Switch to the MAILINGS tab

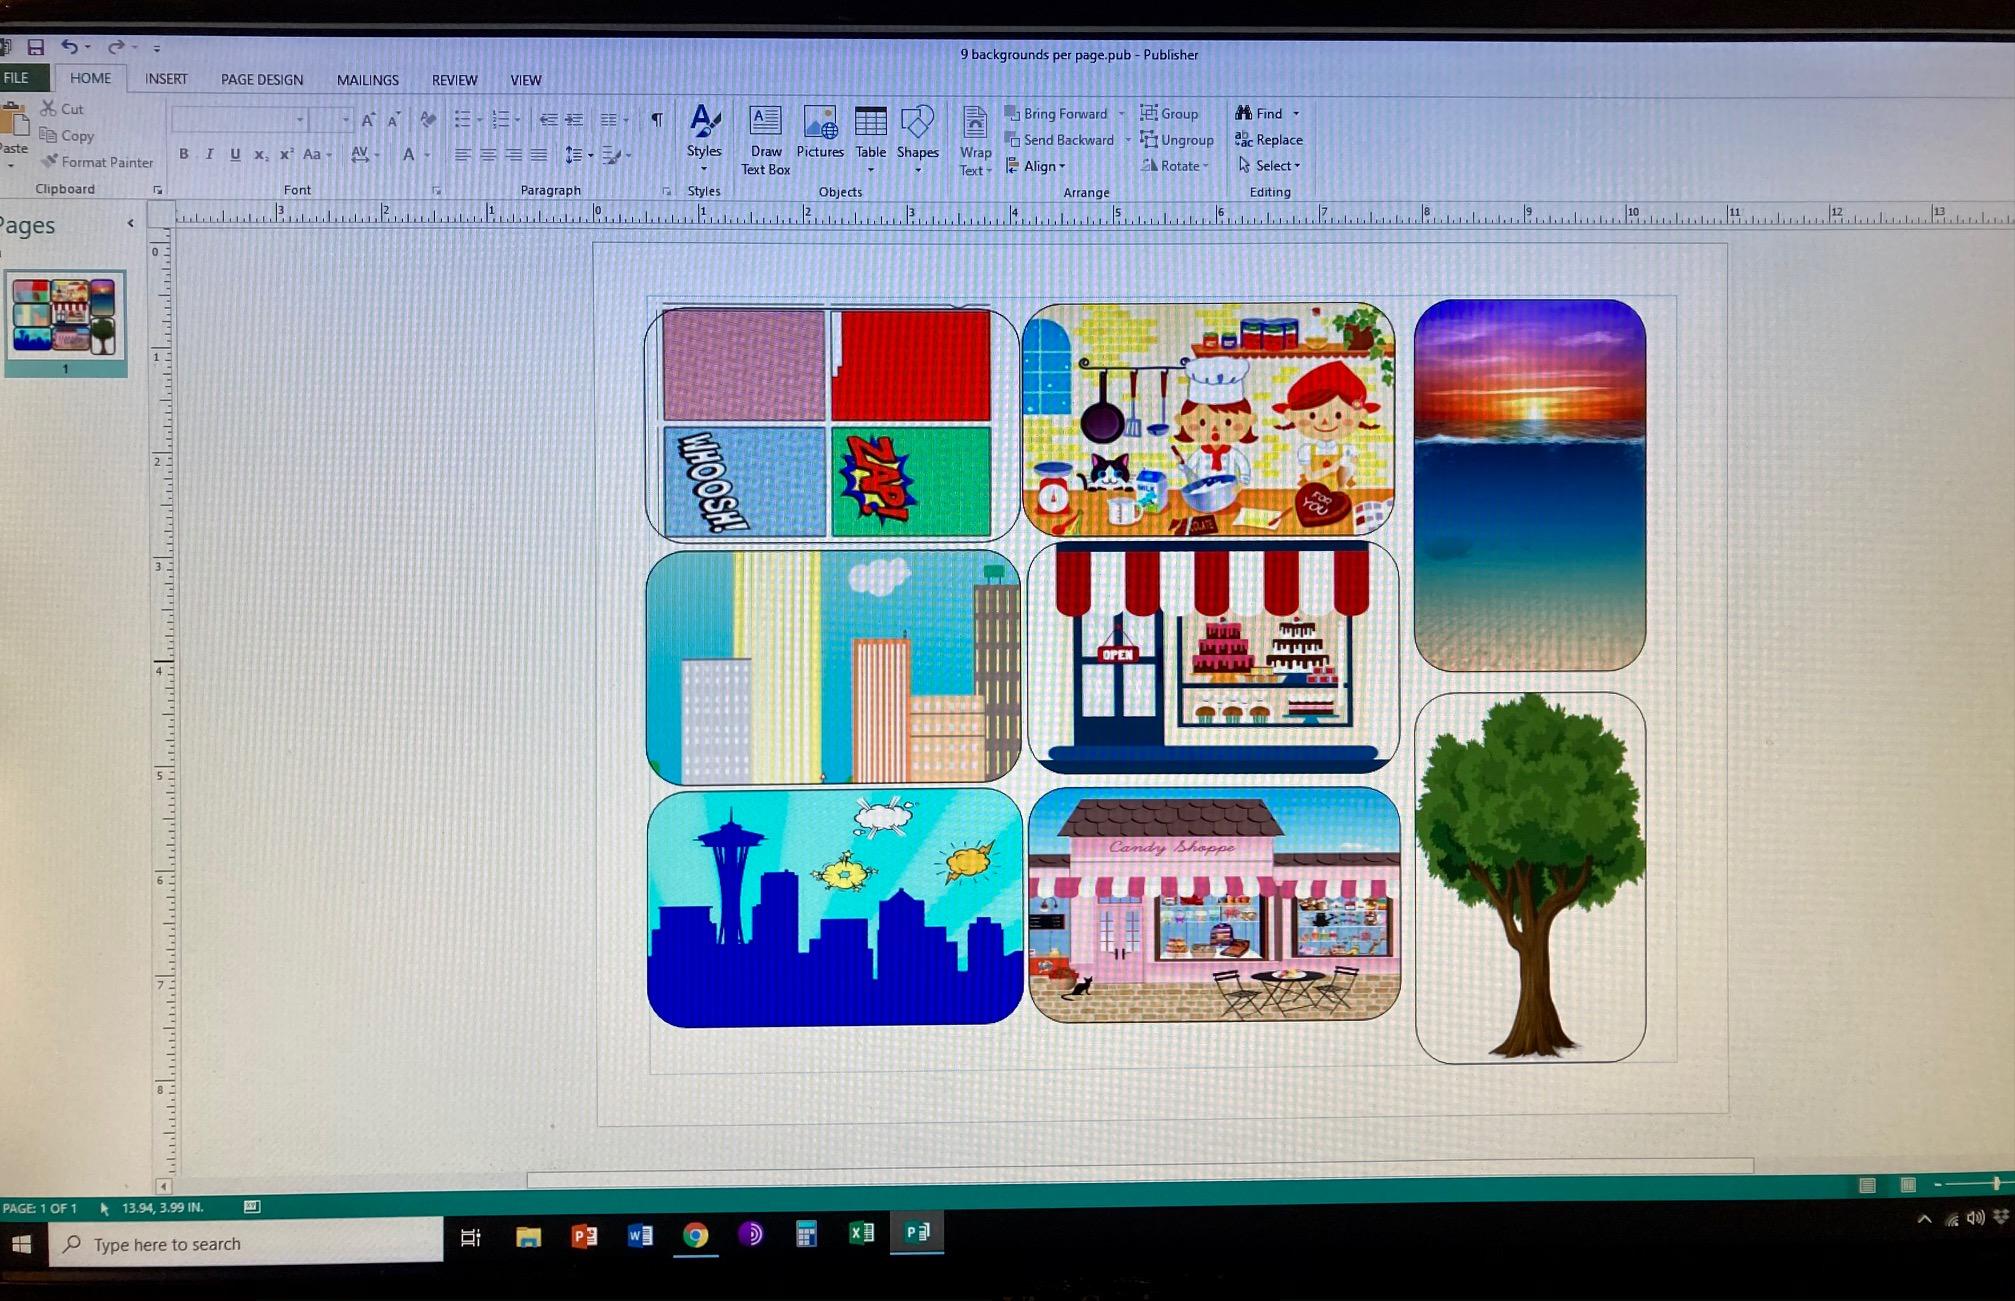click(x=368, y=80)
